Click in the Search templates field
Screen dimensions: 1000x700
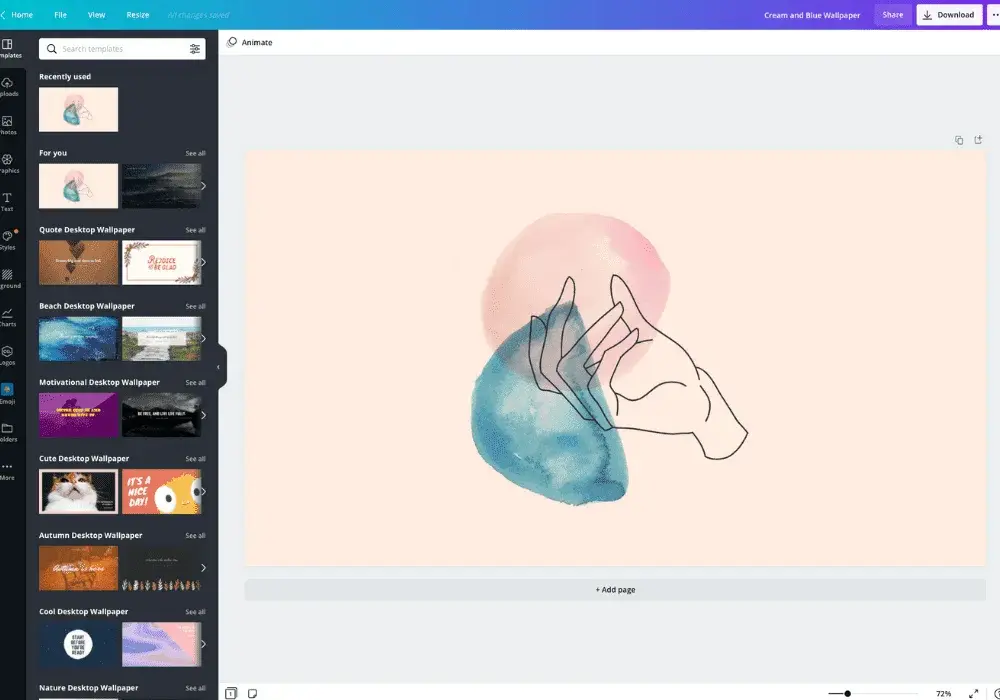click(x=122, y=49)
